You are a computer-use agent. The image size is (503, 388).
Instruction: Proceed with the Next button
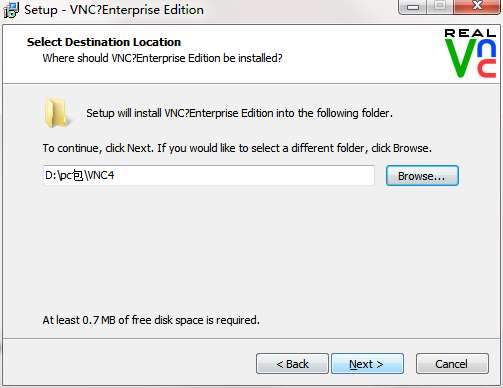click(x=367, y=364)
